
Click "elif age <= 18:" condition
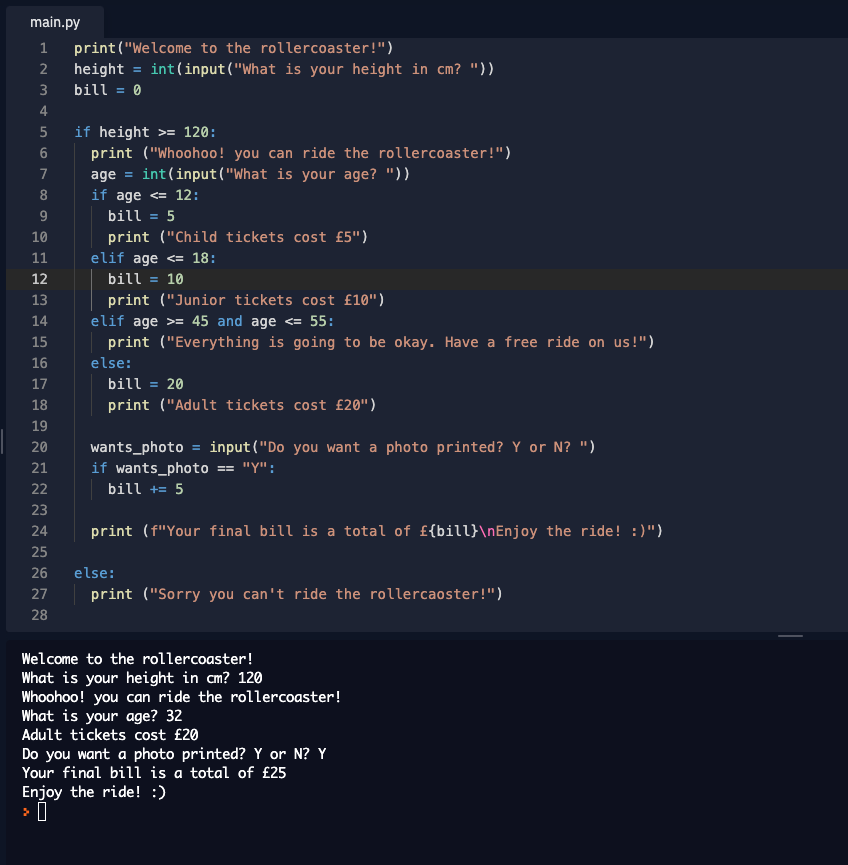click(x=153, y=258)
